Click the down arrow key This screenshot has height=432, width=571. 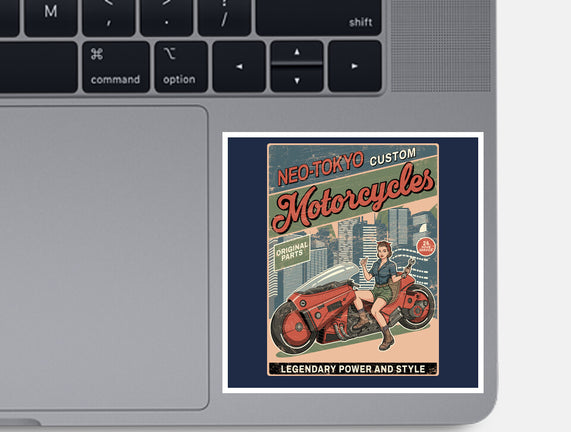297,79
